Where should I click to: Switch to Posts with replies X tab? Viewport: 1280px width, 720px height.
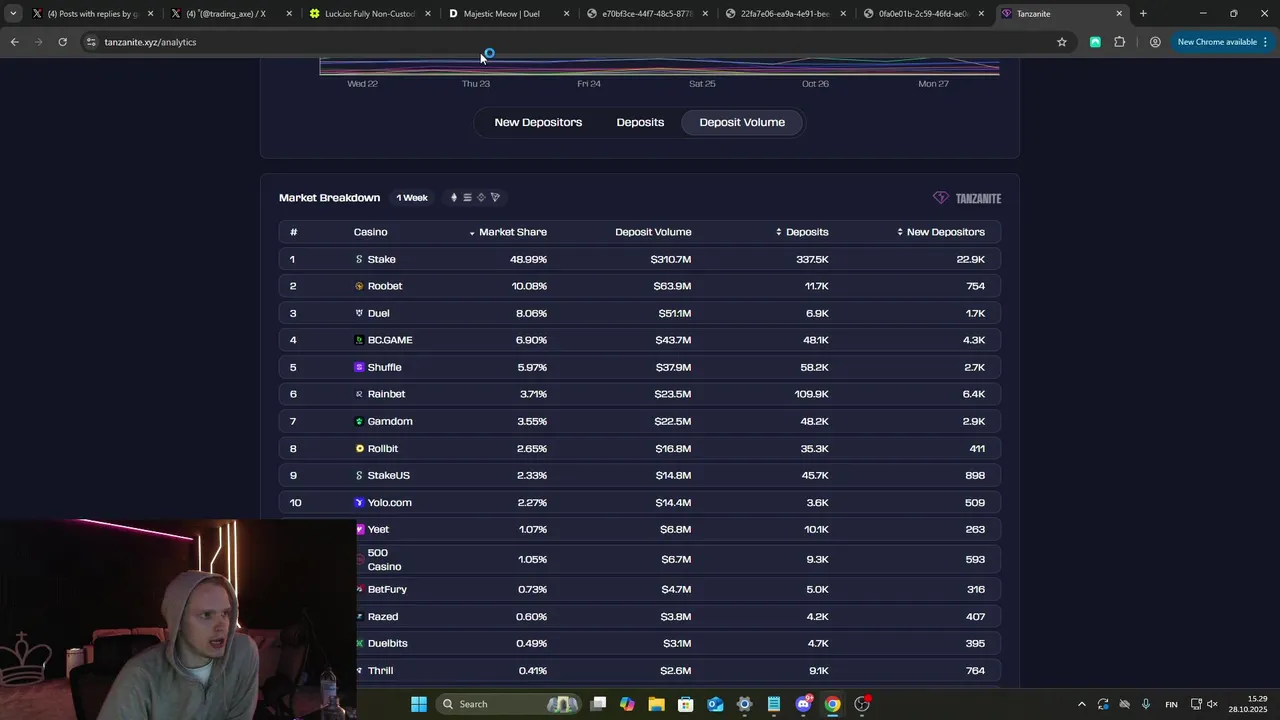[92, 14]
